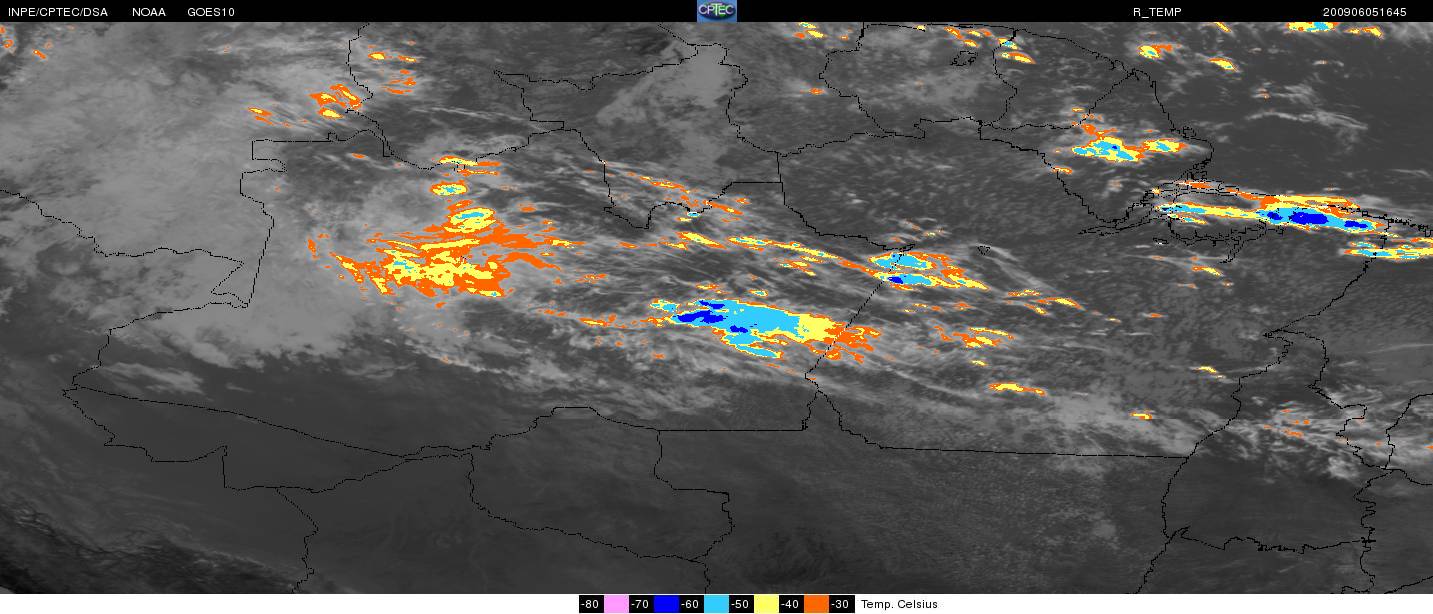The image size is (1433, 614).
Task: Click the 'R_TEMP' product label
Action: click(1156, 12)
